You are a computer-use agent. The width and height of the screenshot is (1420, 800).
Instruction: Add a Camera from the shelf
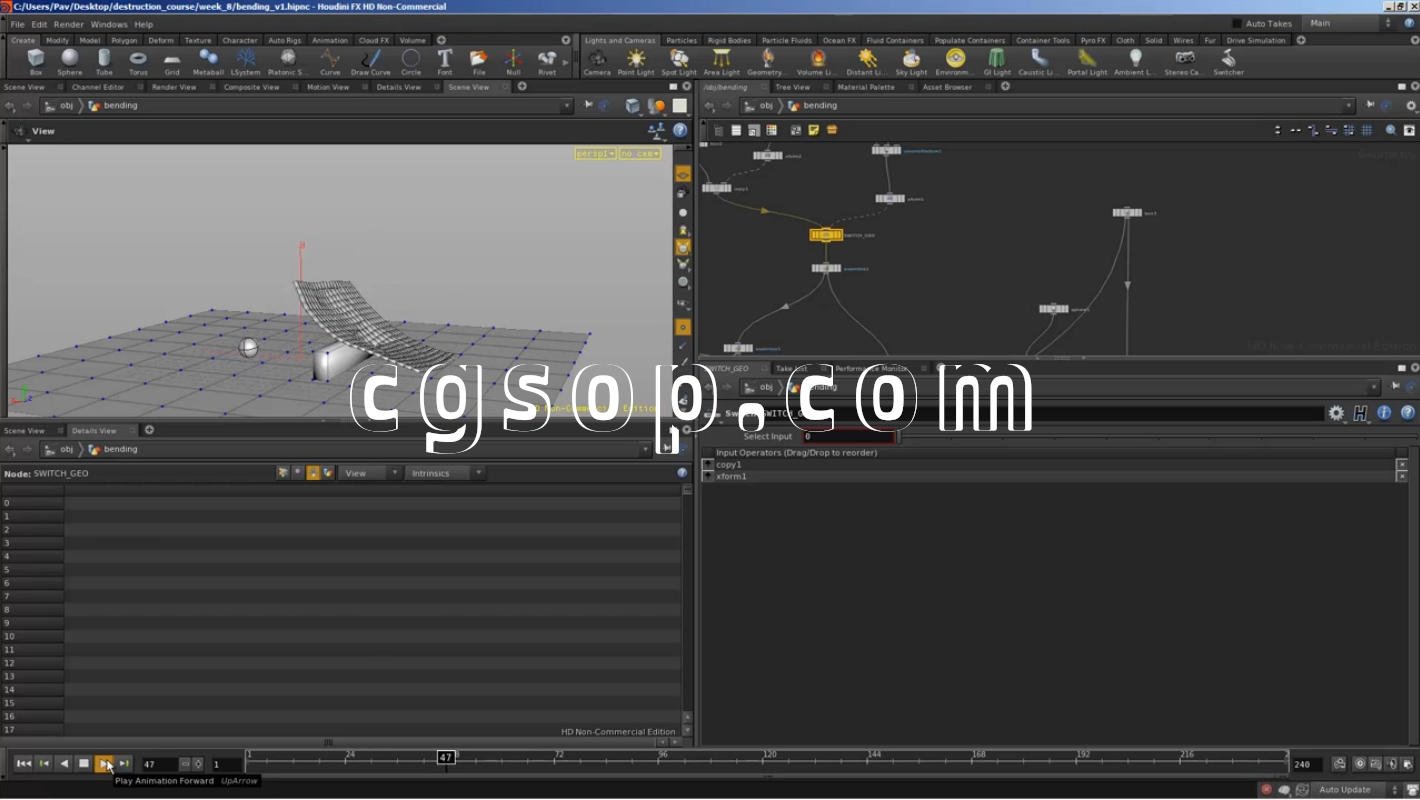click(597, 62)
